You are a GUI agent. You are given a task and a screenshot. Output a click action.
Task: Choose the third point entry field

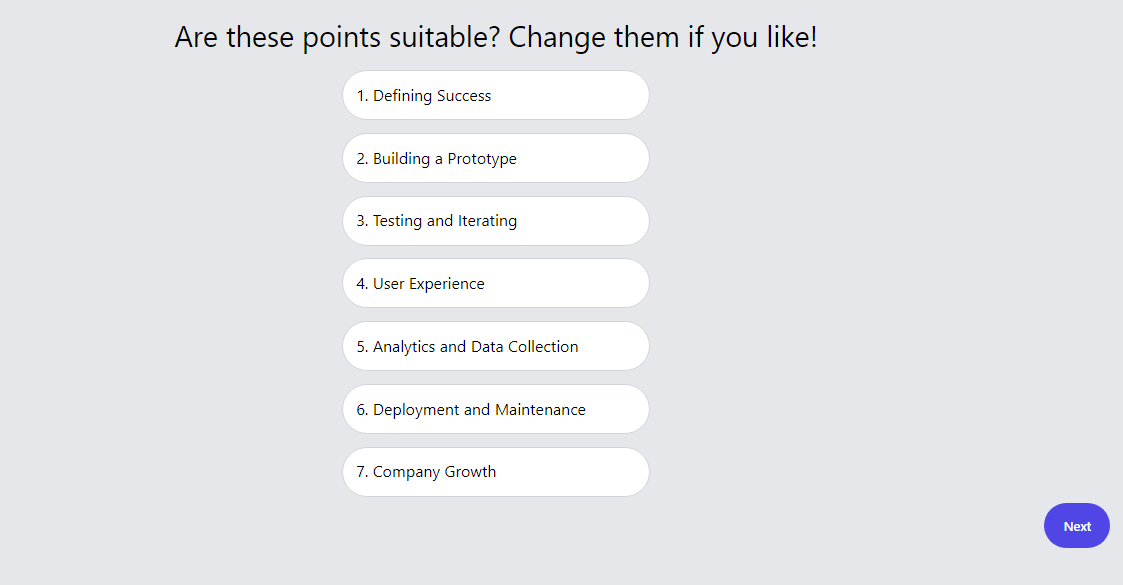[x=496, y=221]
